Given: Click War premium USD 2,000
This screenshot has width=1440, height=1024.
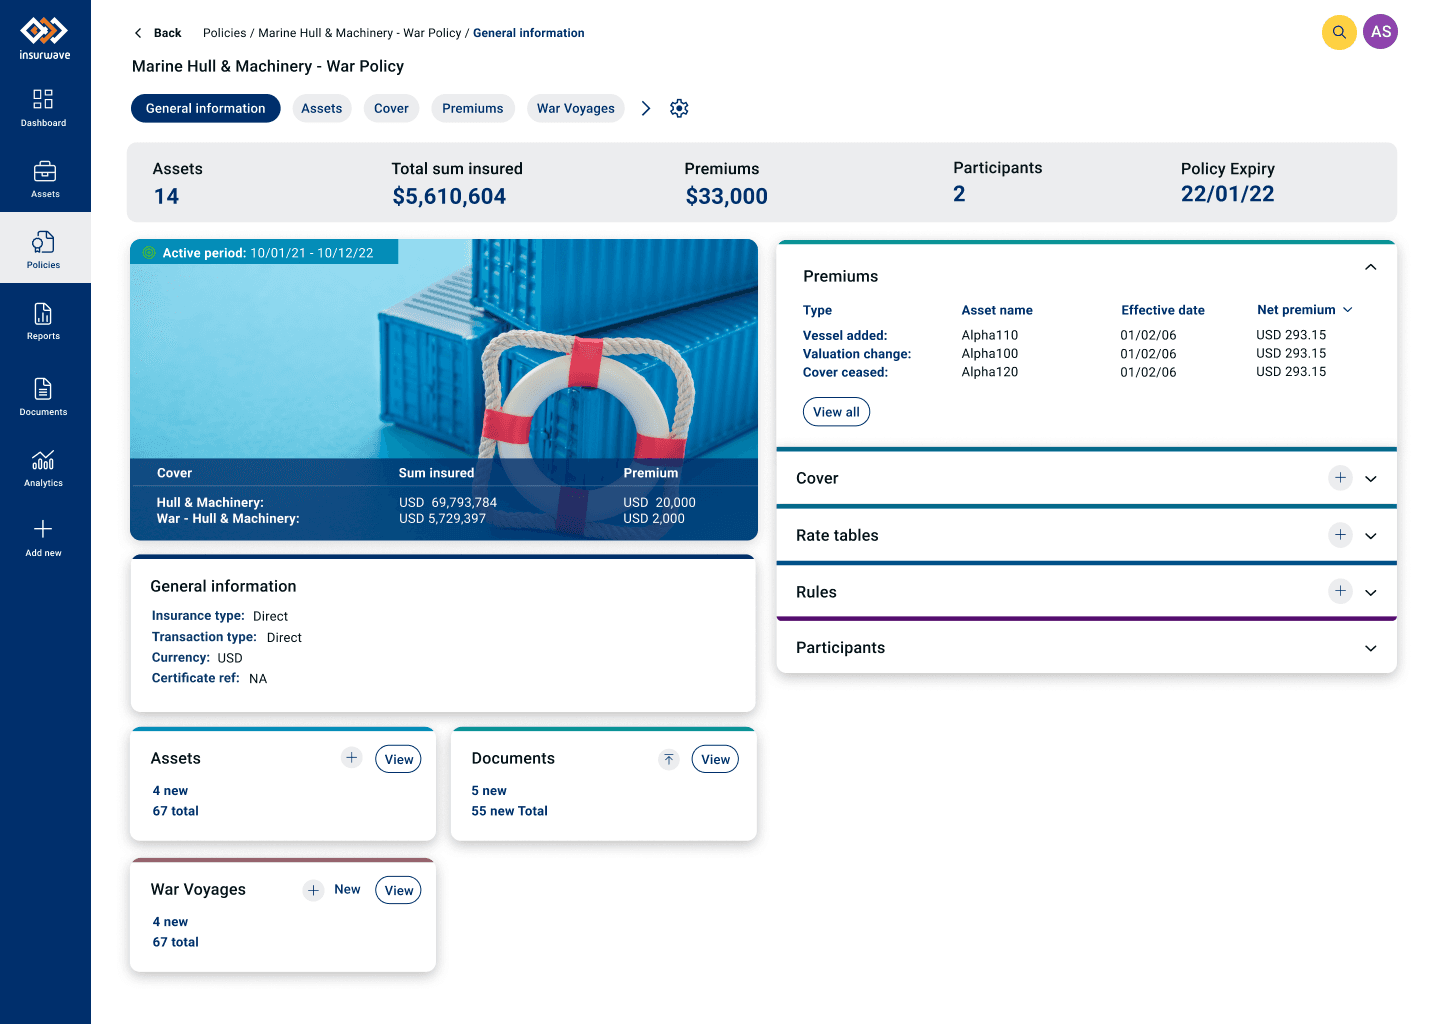Looking at the screenshot, I should click(654, 518).
